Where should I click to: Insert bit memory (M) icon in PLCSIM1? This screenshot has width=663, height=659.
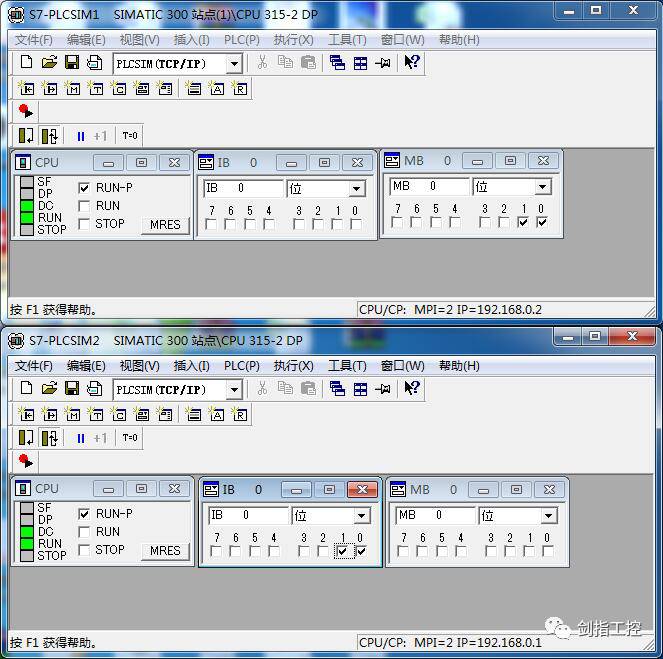[72, 89]
